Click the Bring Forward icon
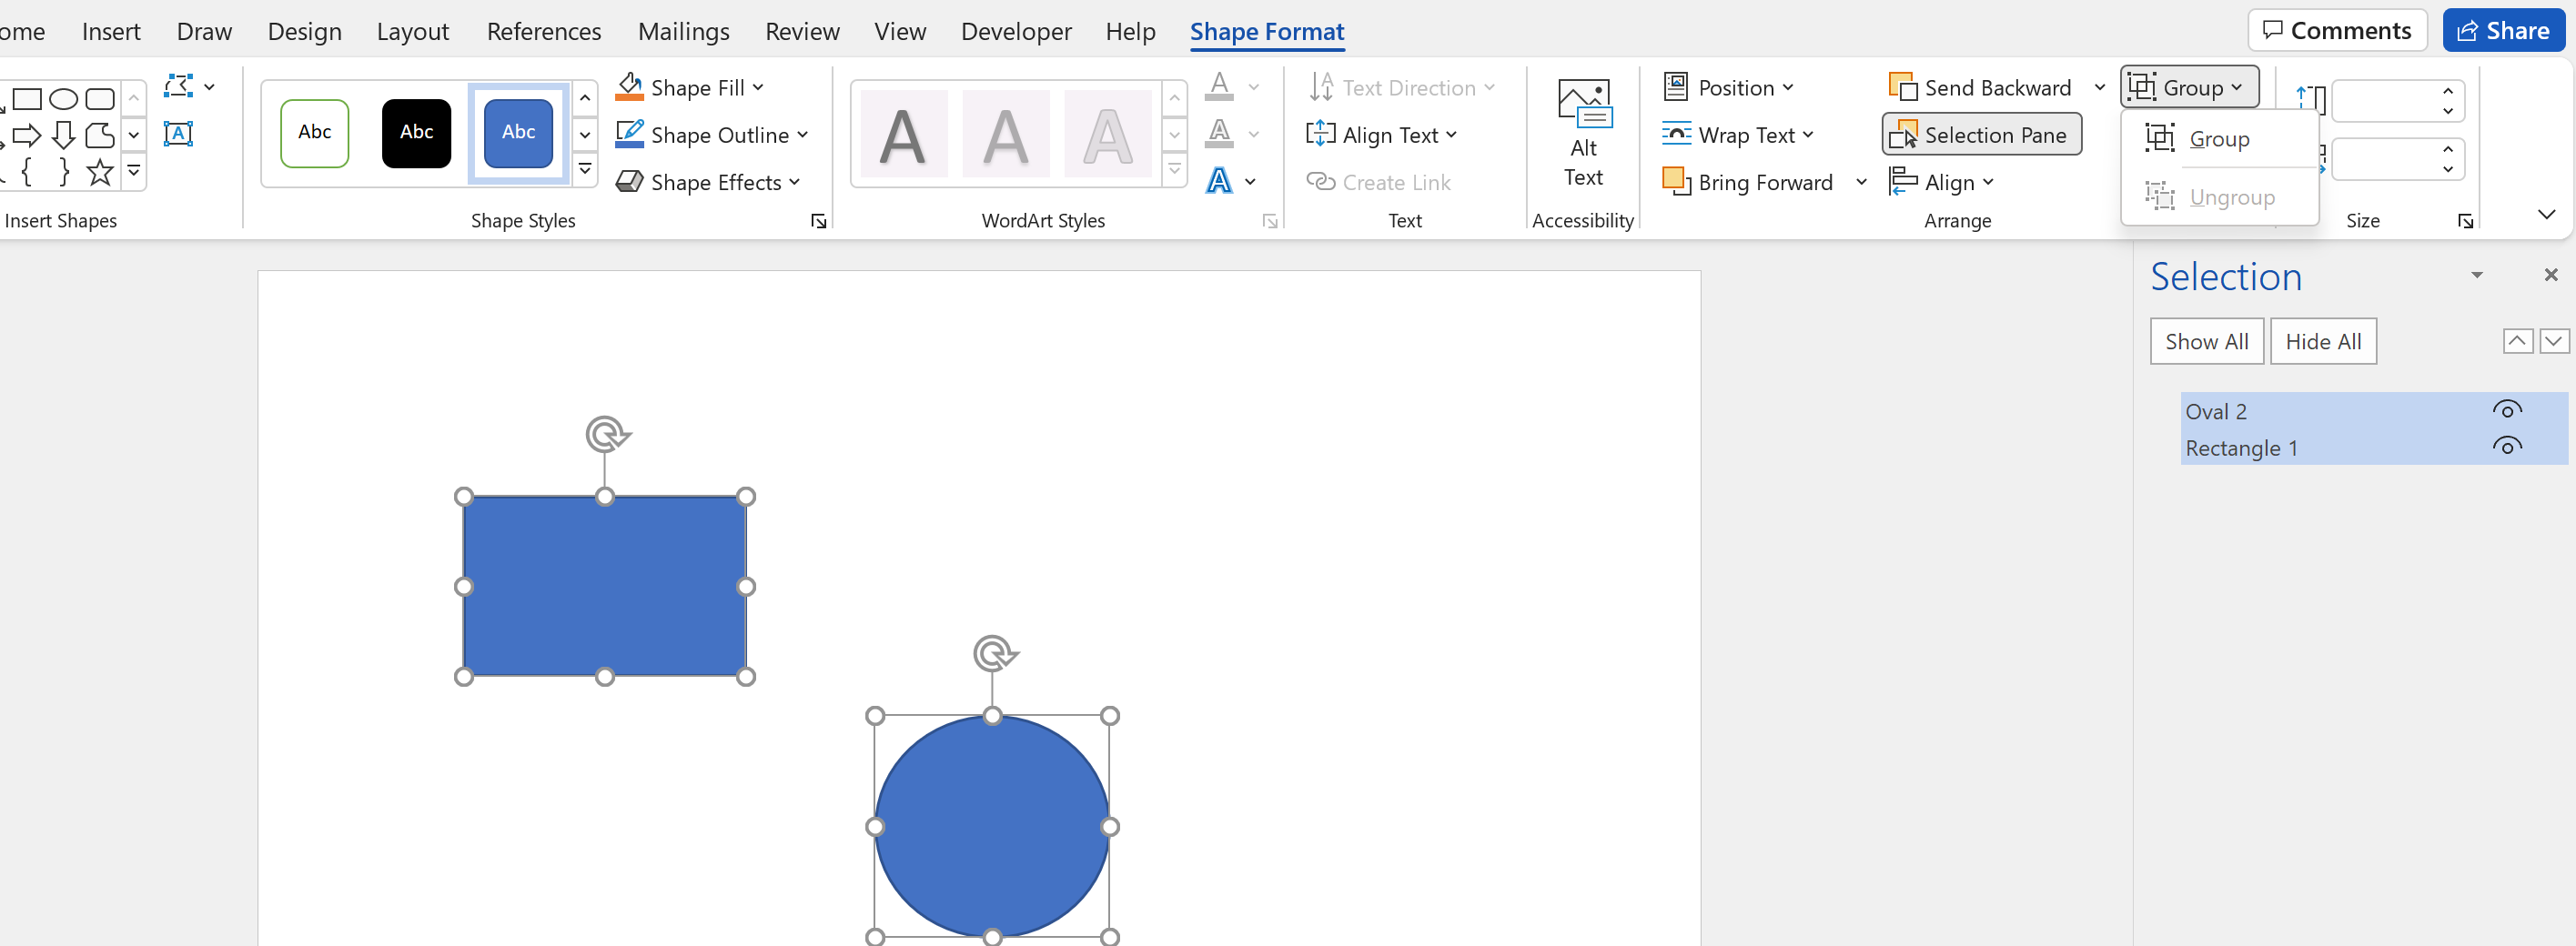2576x946 pixels. pyautogui.click(x=1676, y=182)
